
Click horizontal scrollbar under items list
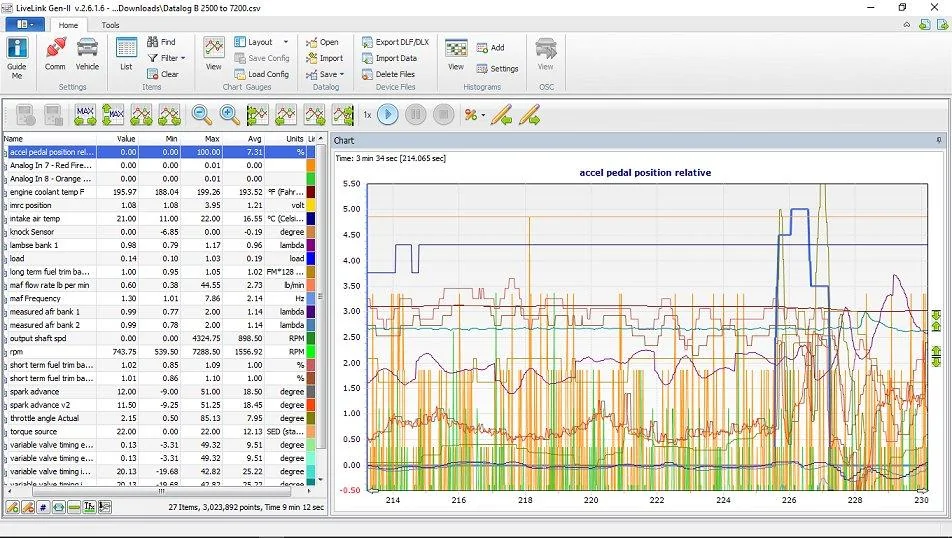click(162, 491)
